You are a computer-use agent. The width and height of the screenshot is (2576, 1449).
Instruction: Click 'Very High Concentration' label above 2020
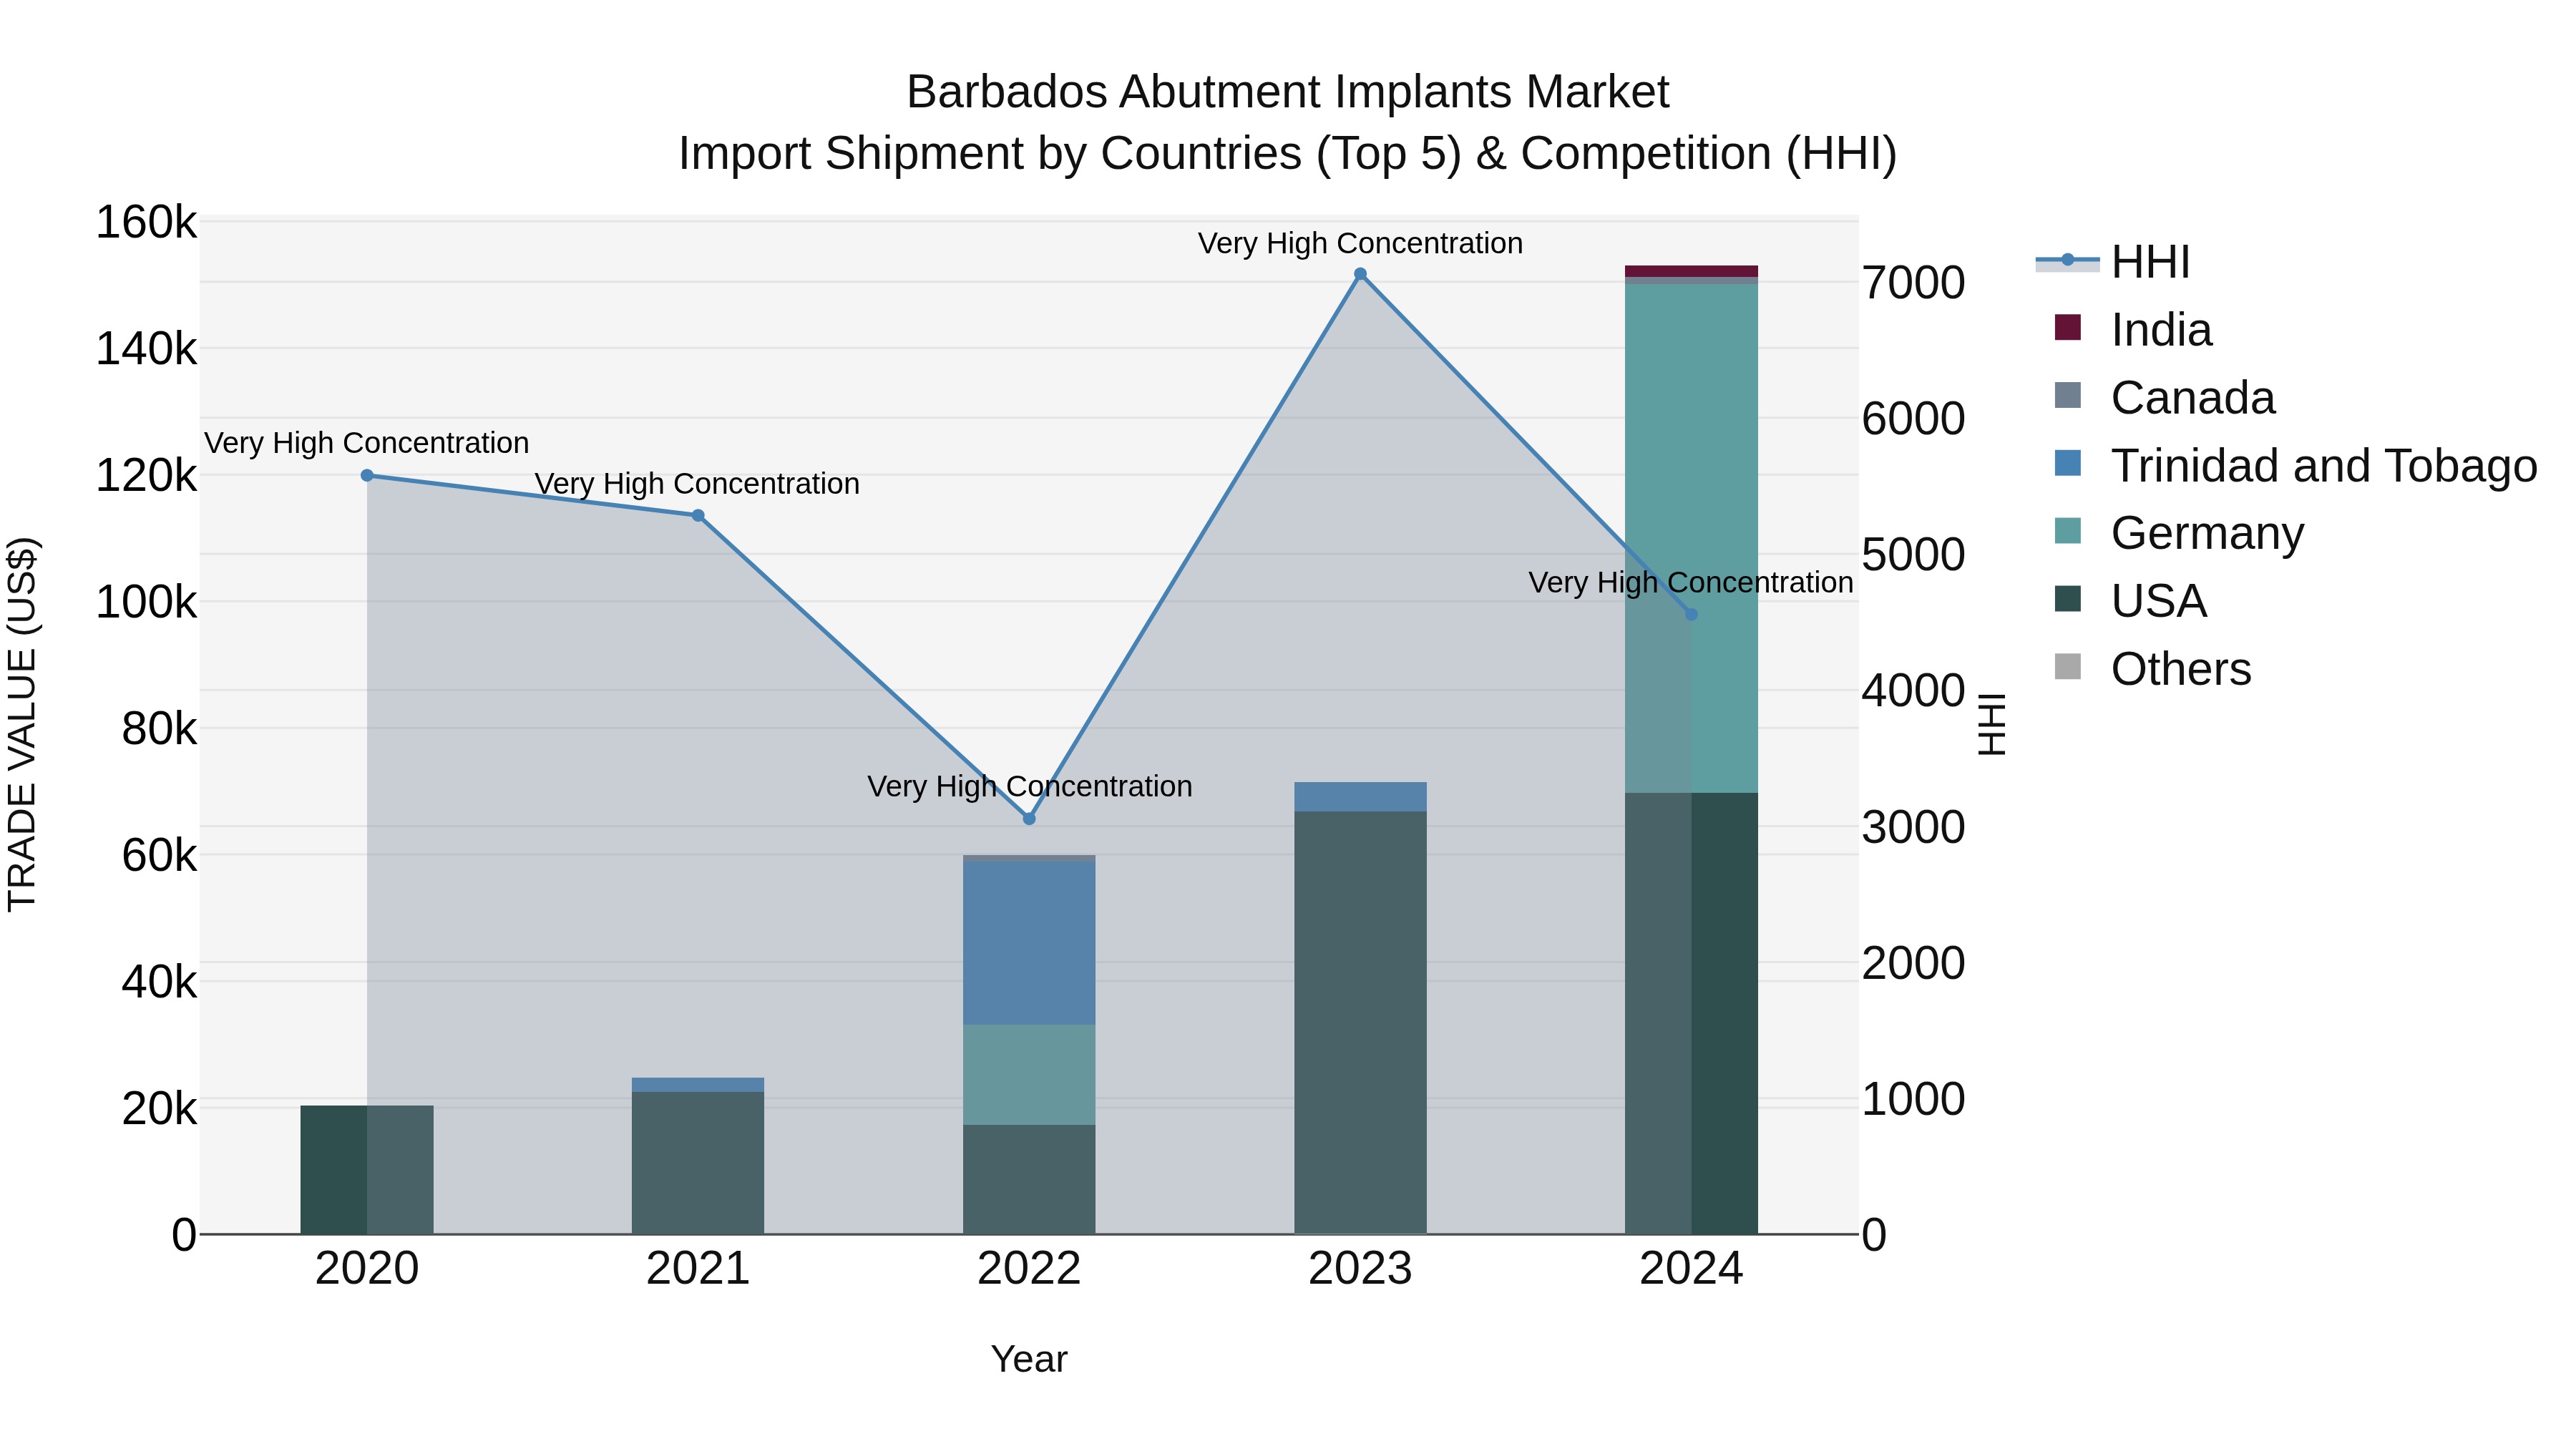pyautogui.click(x=367, y=443)
